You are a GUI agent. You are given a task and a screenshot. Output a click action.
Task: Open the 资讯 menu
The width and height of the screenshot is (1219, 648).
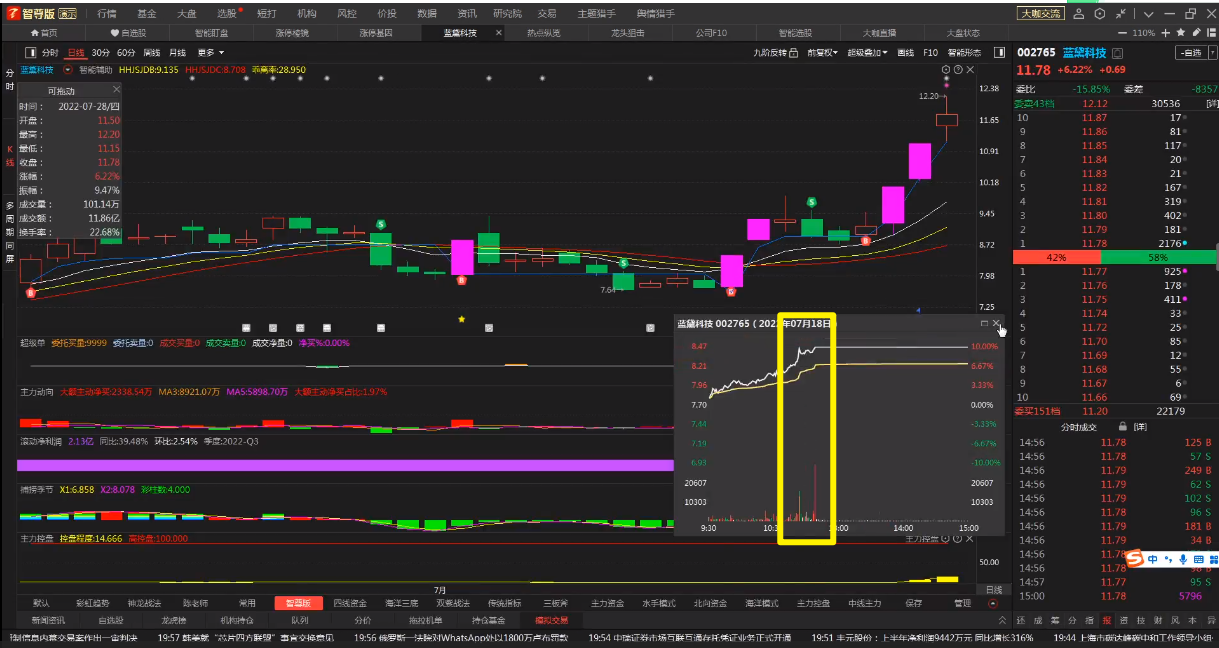(x=467, y=14)
